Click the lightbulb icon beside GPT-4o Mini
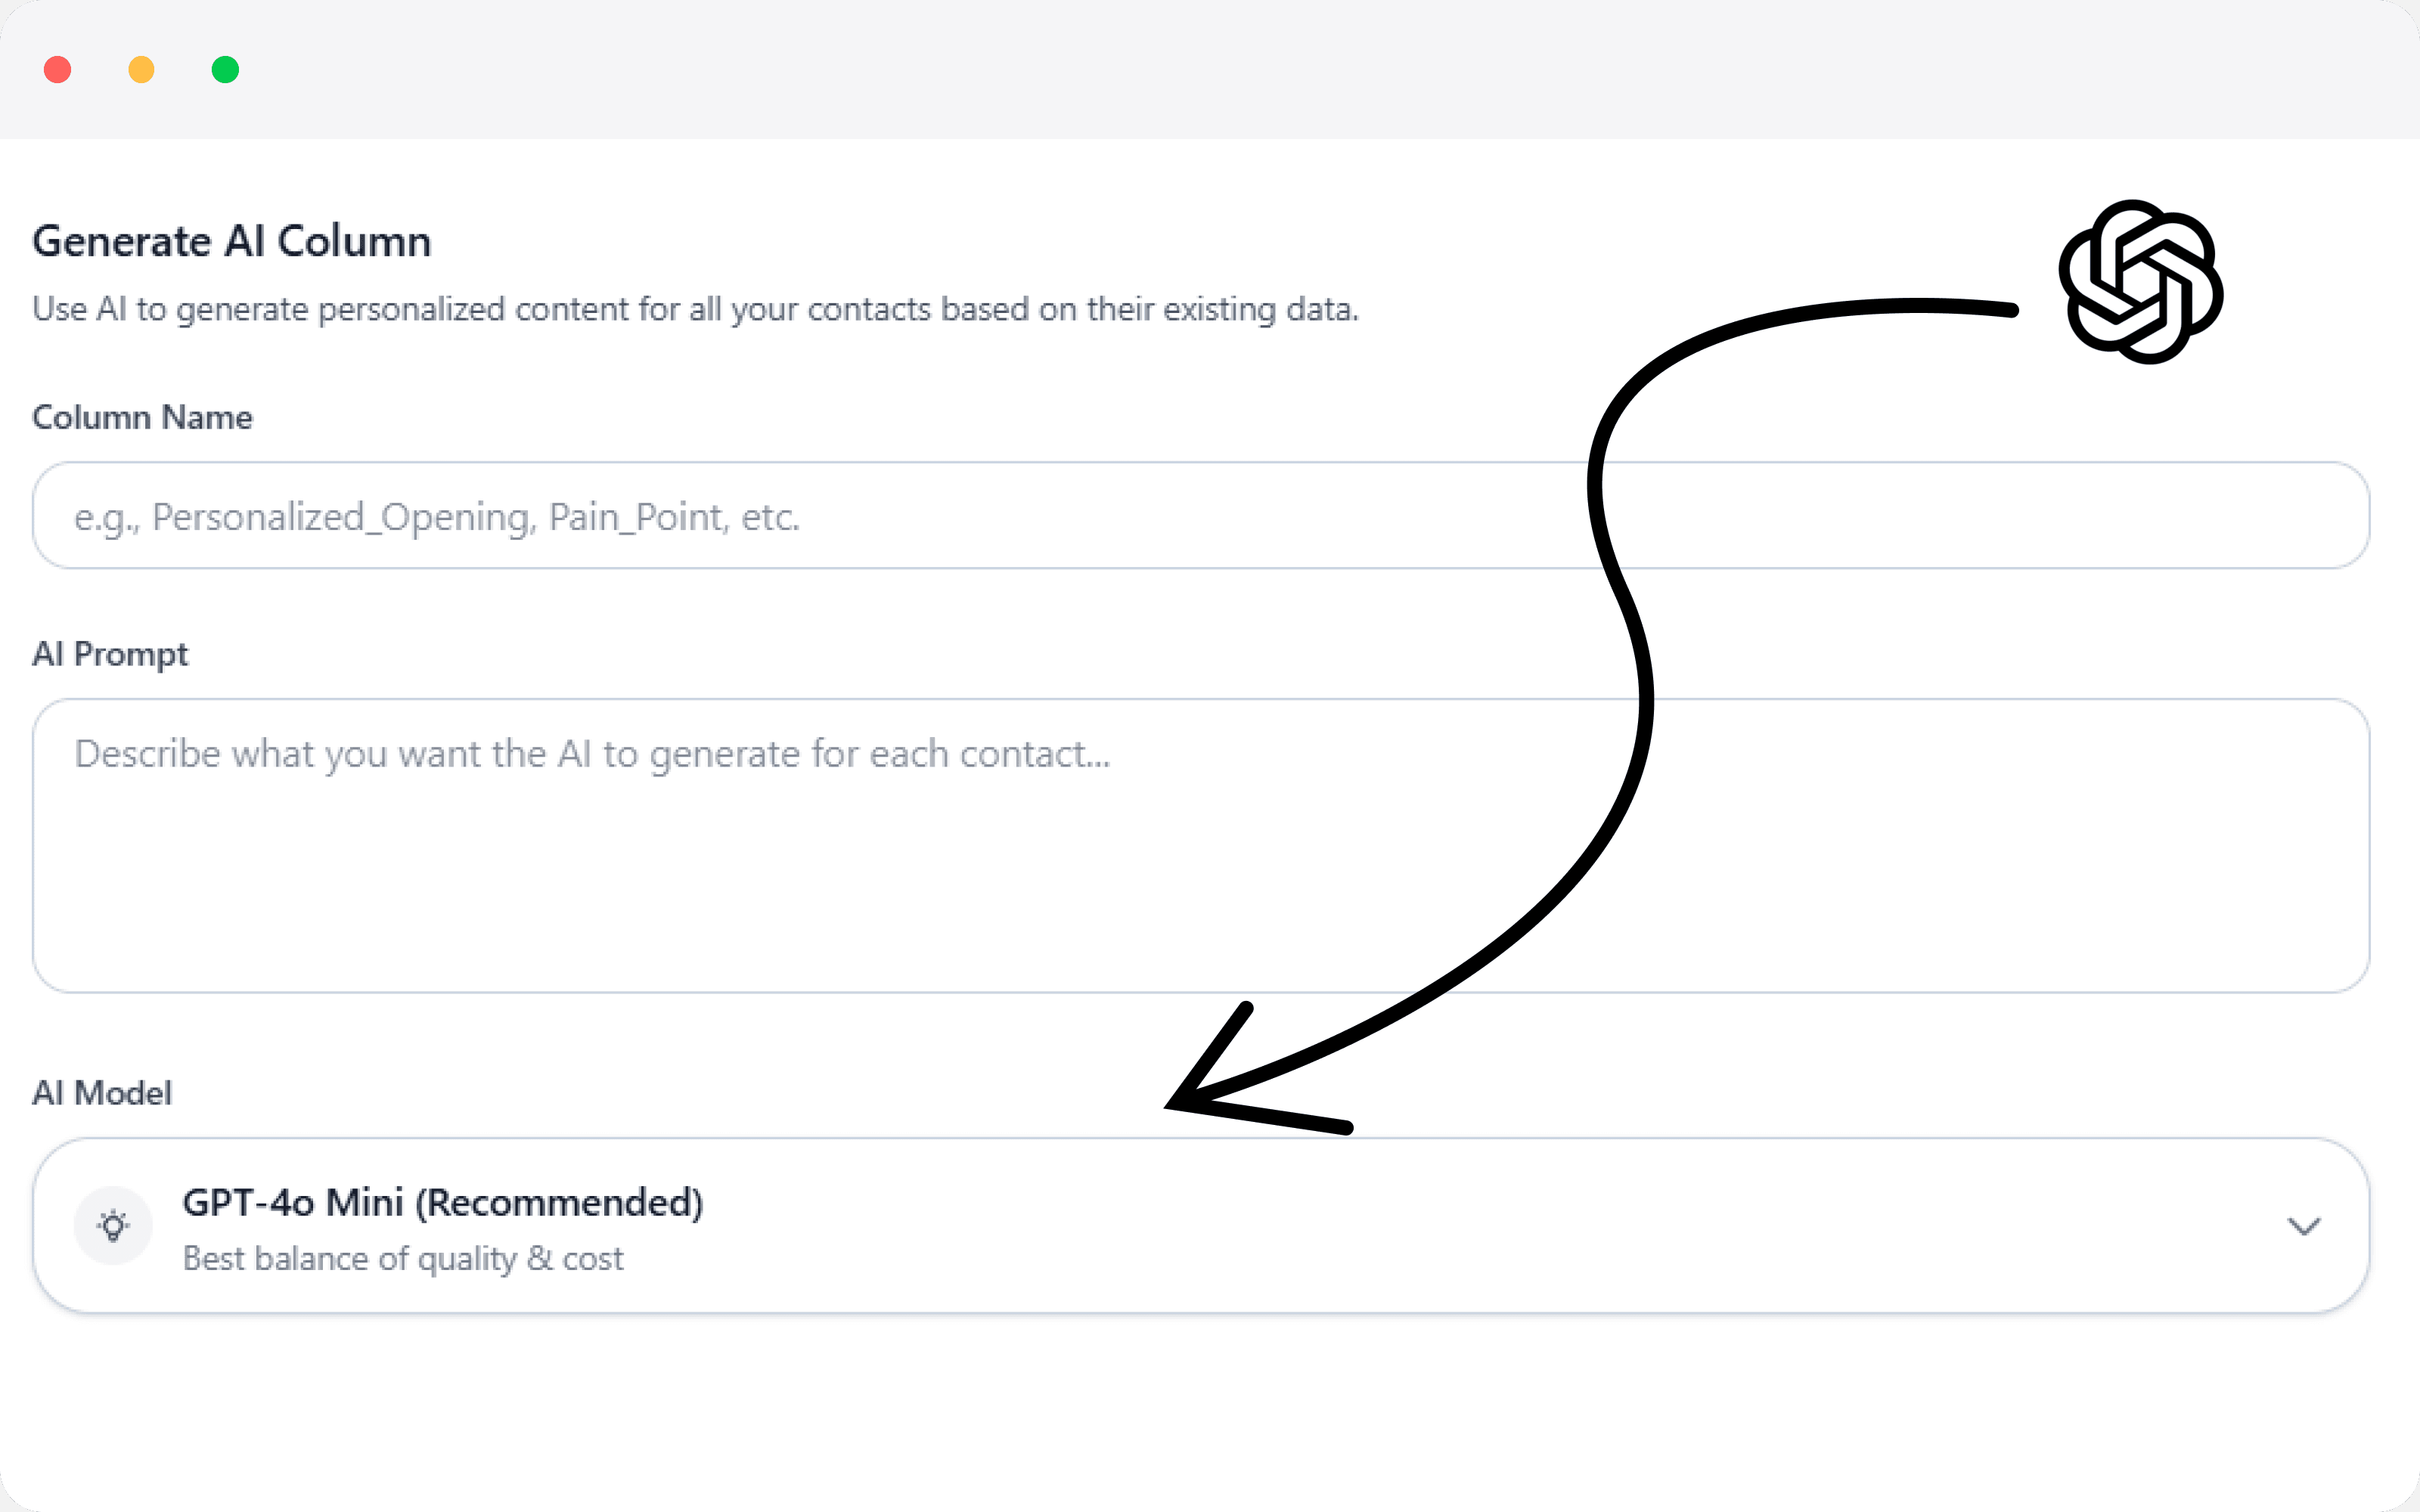Viewport: 2420px width, 1512px height. pyautogui.click(x=113, y=1224)
